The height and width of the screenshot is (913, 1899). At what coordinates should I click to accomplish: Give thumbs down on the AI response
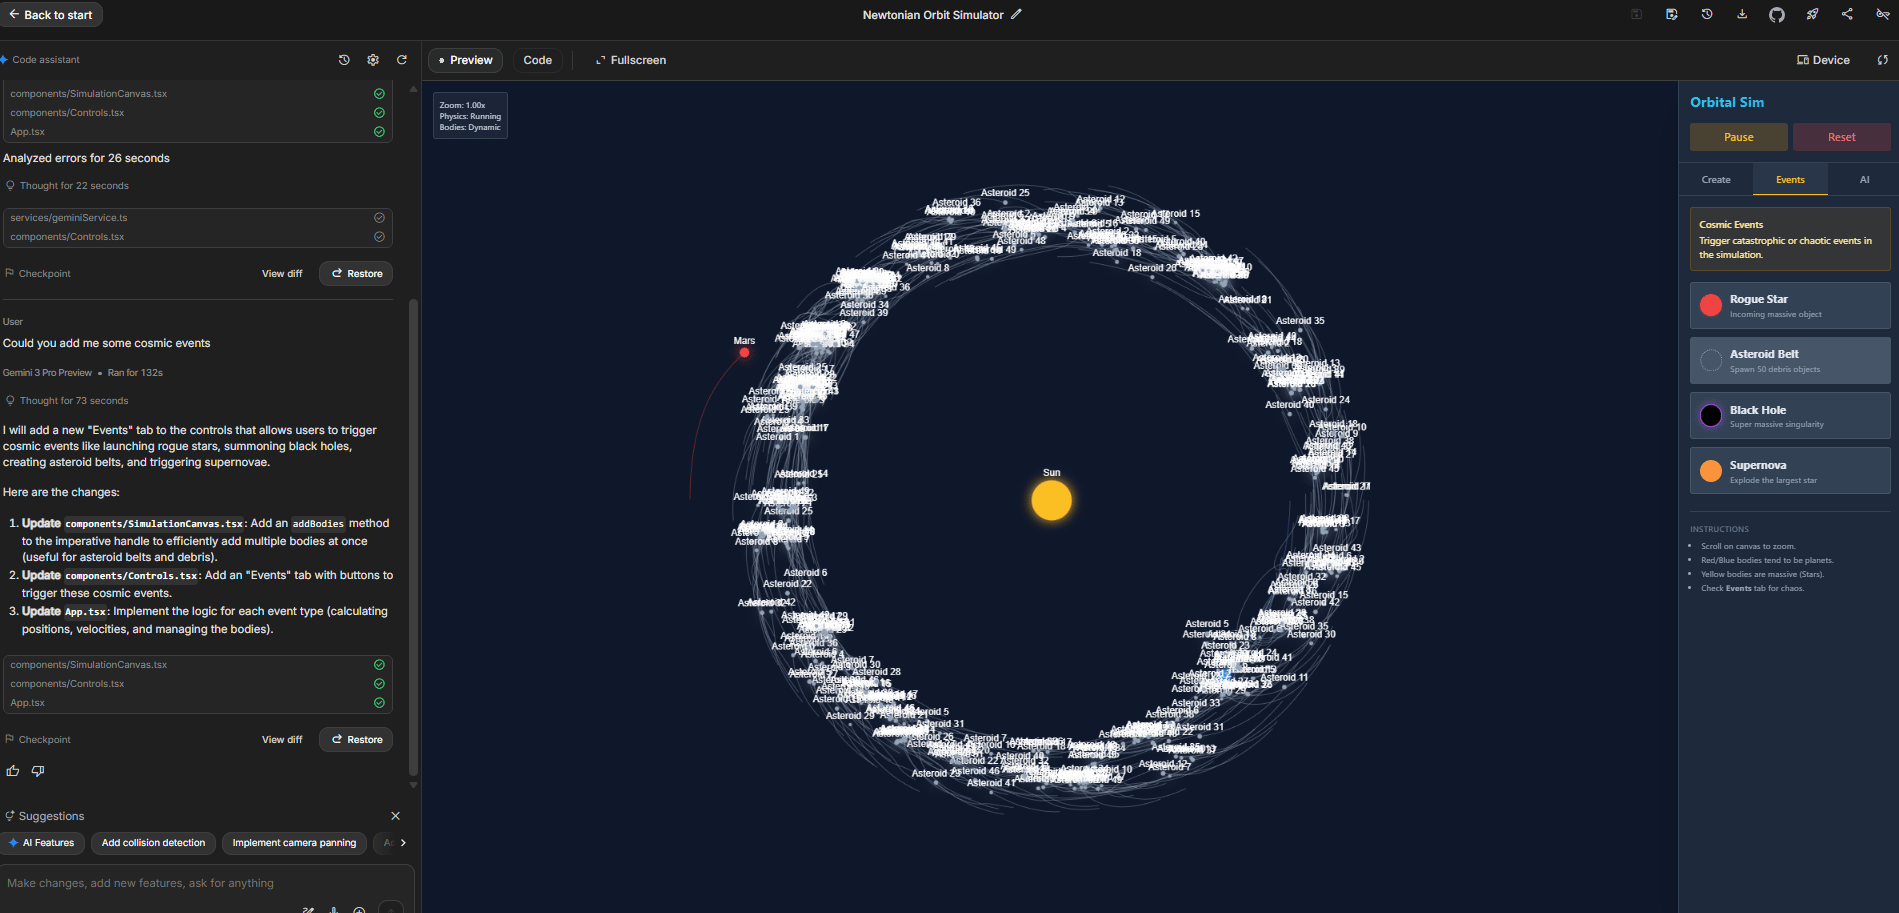(37, 770)
